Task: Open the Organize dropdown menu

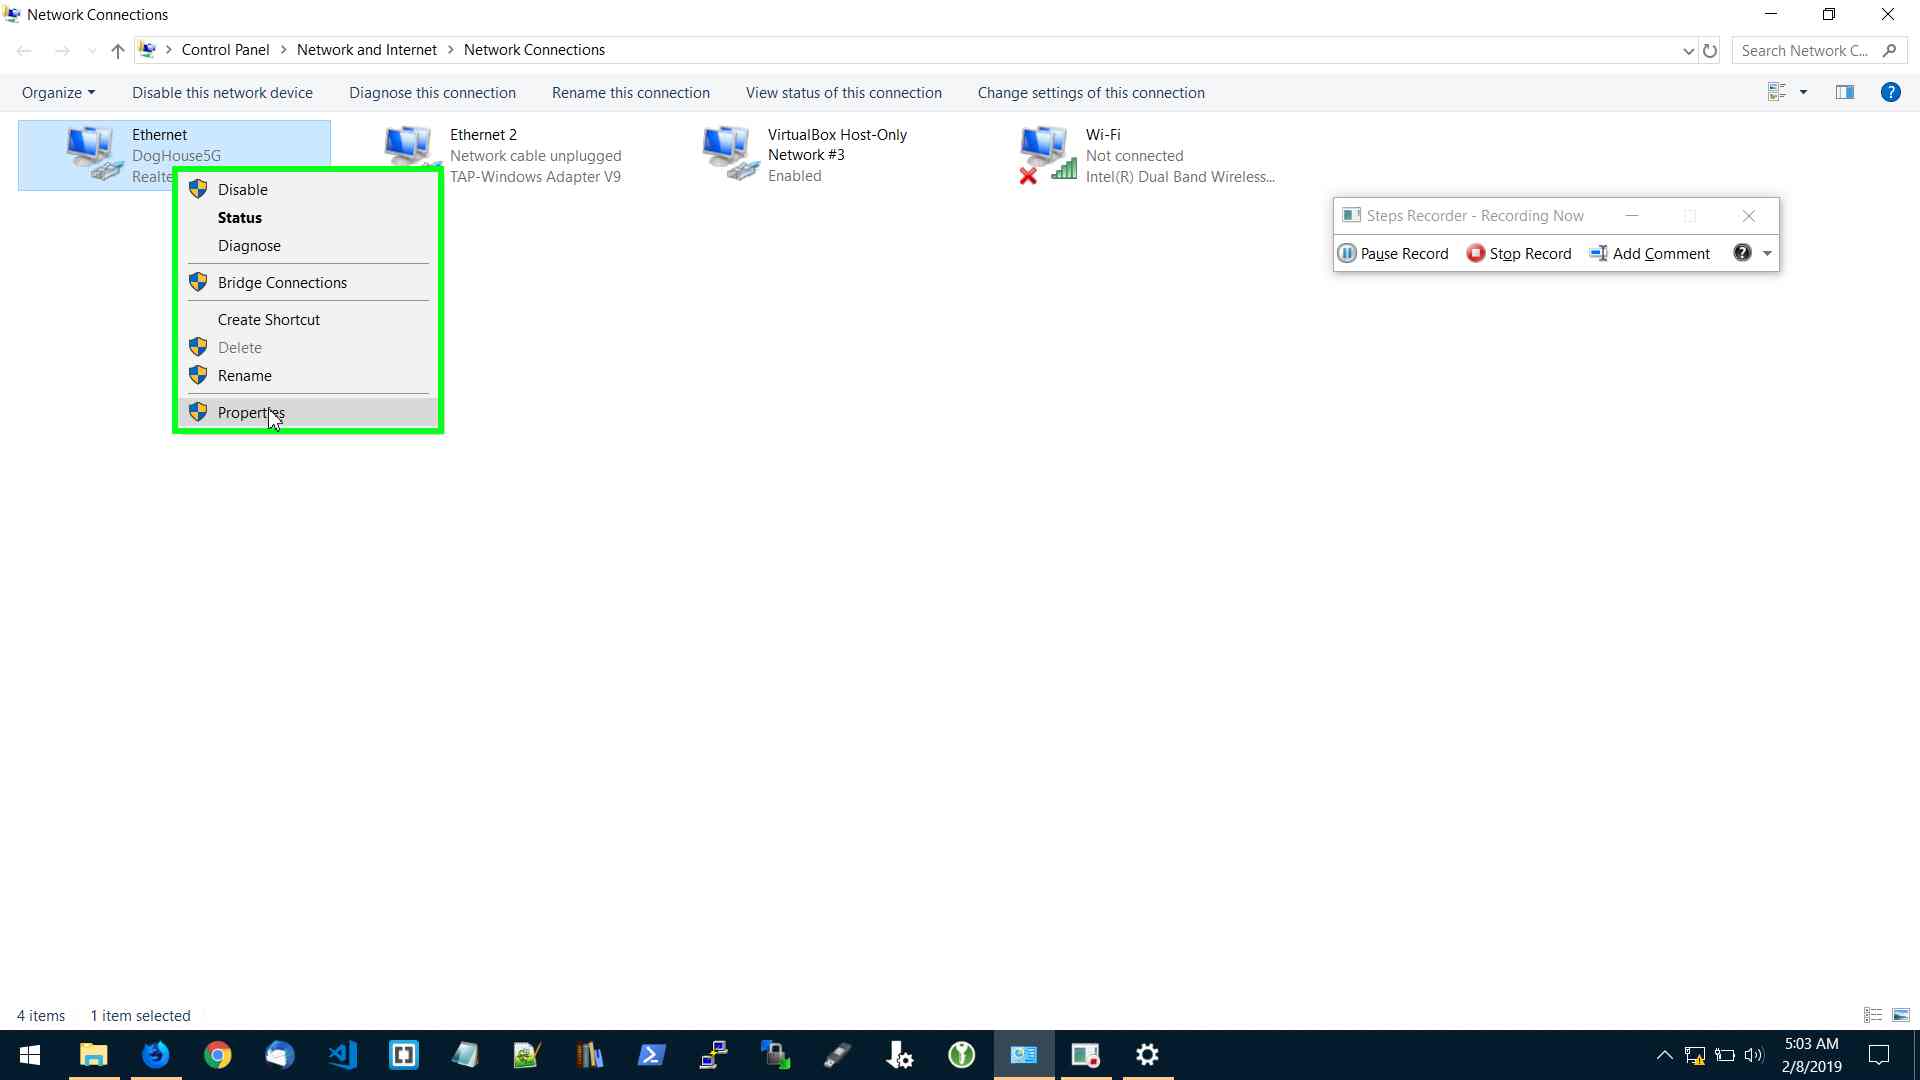Action: pos(58,93)
